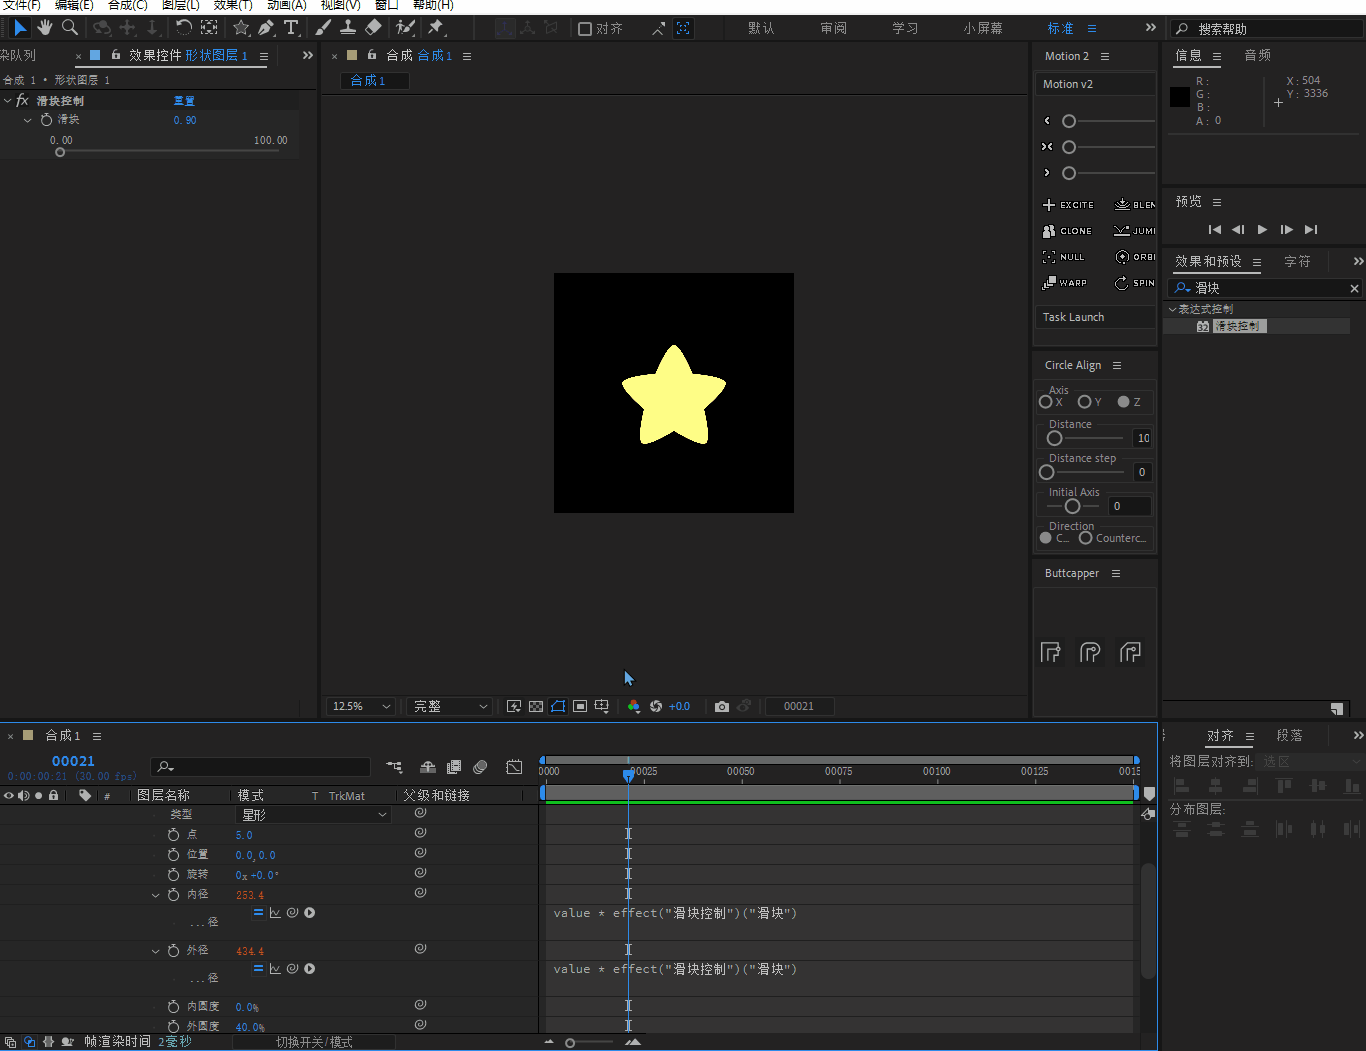Click the Circle Align Distance slider handle
This screenshot has width=1366, height=1051.
[1054, 438]
